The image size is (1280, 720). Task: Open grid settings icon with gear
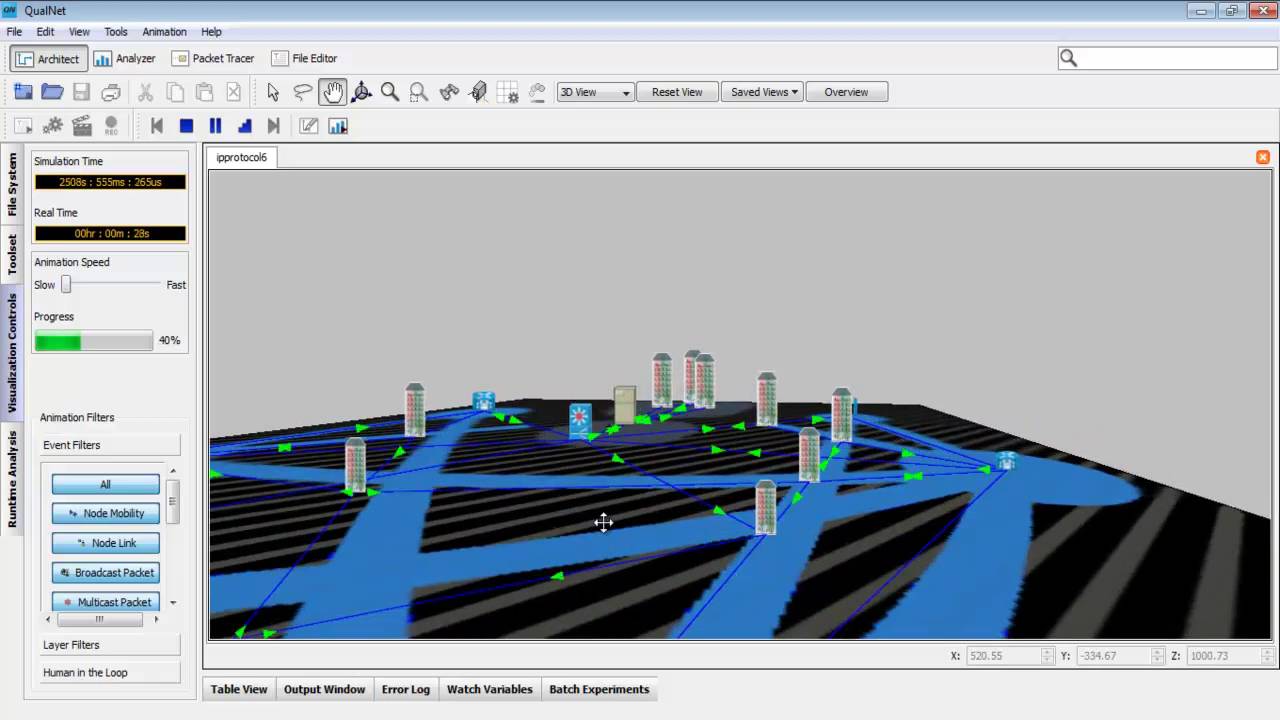(508, 92)
